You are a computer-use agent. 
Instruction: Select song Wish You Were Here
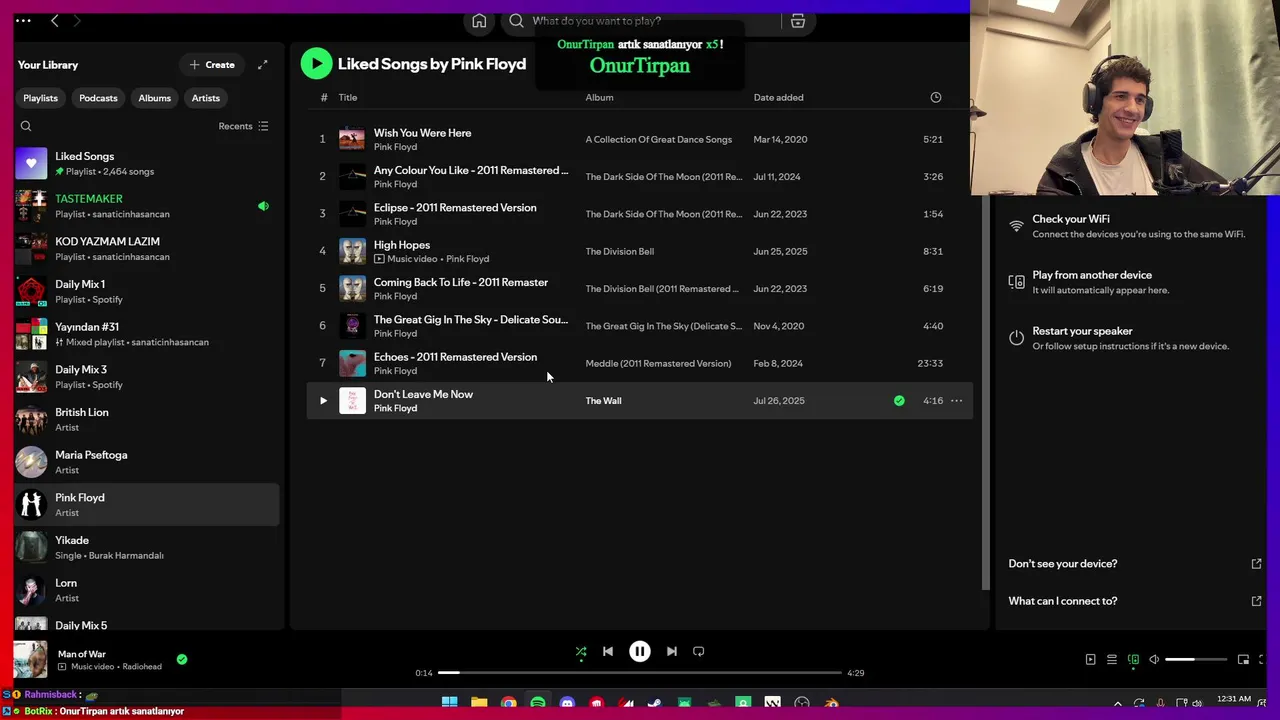pos(639,139)
